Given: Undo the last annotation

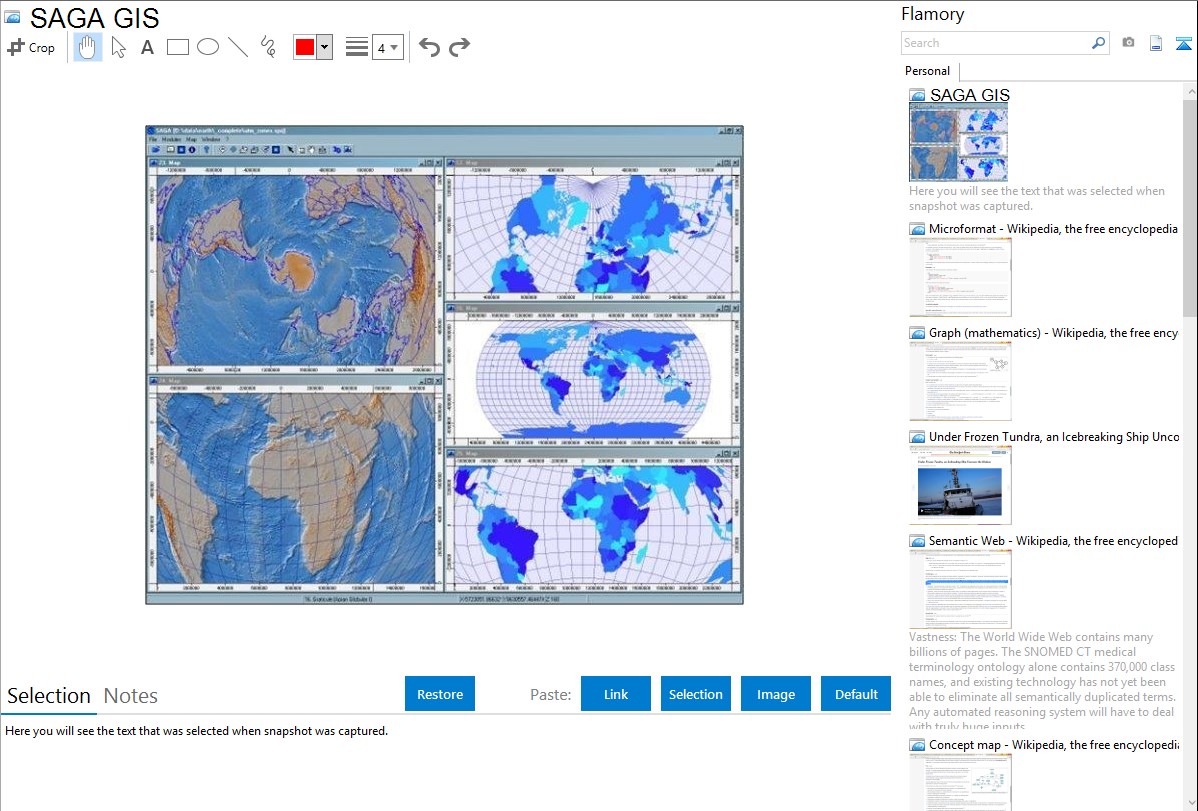Looking at the screenshot, I should pos(429,47).
